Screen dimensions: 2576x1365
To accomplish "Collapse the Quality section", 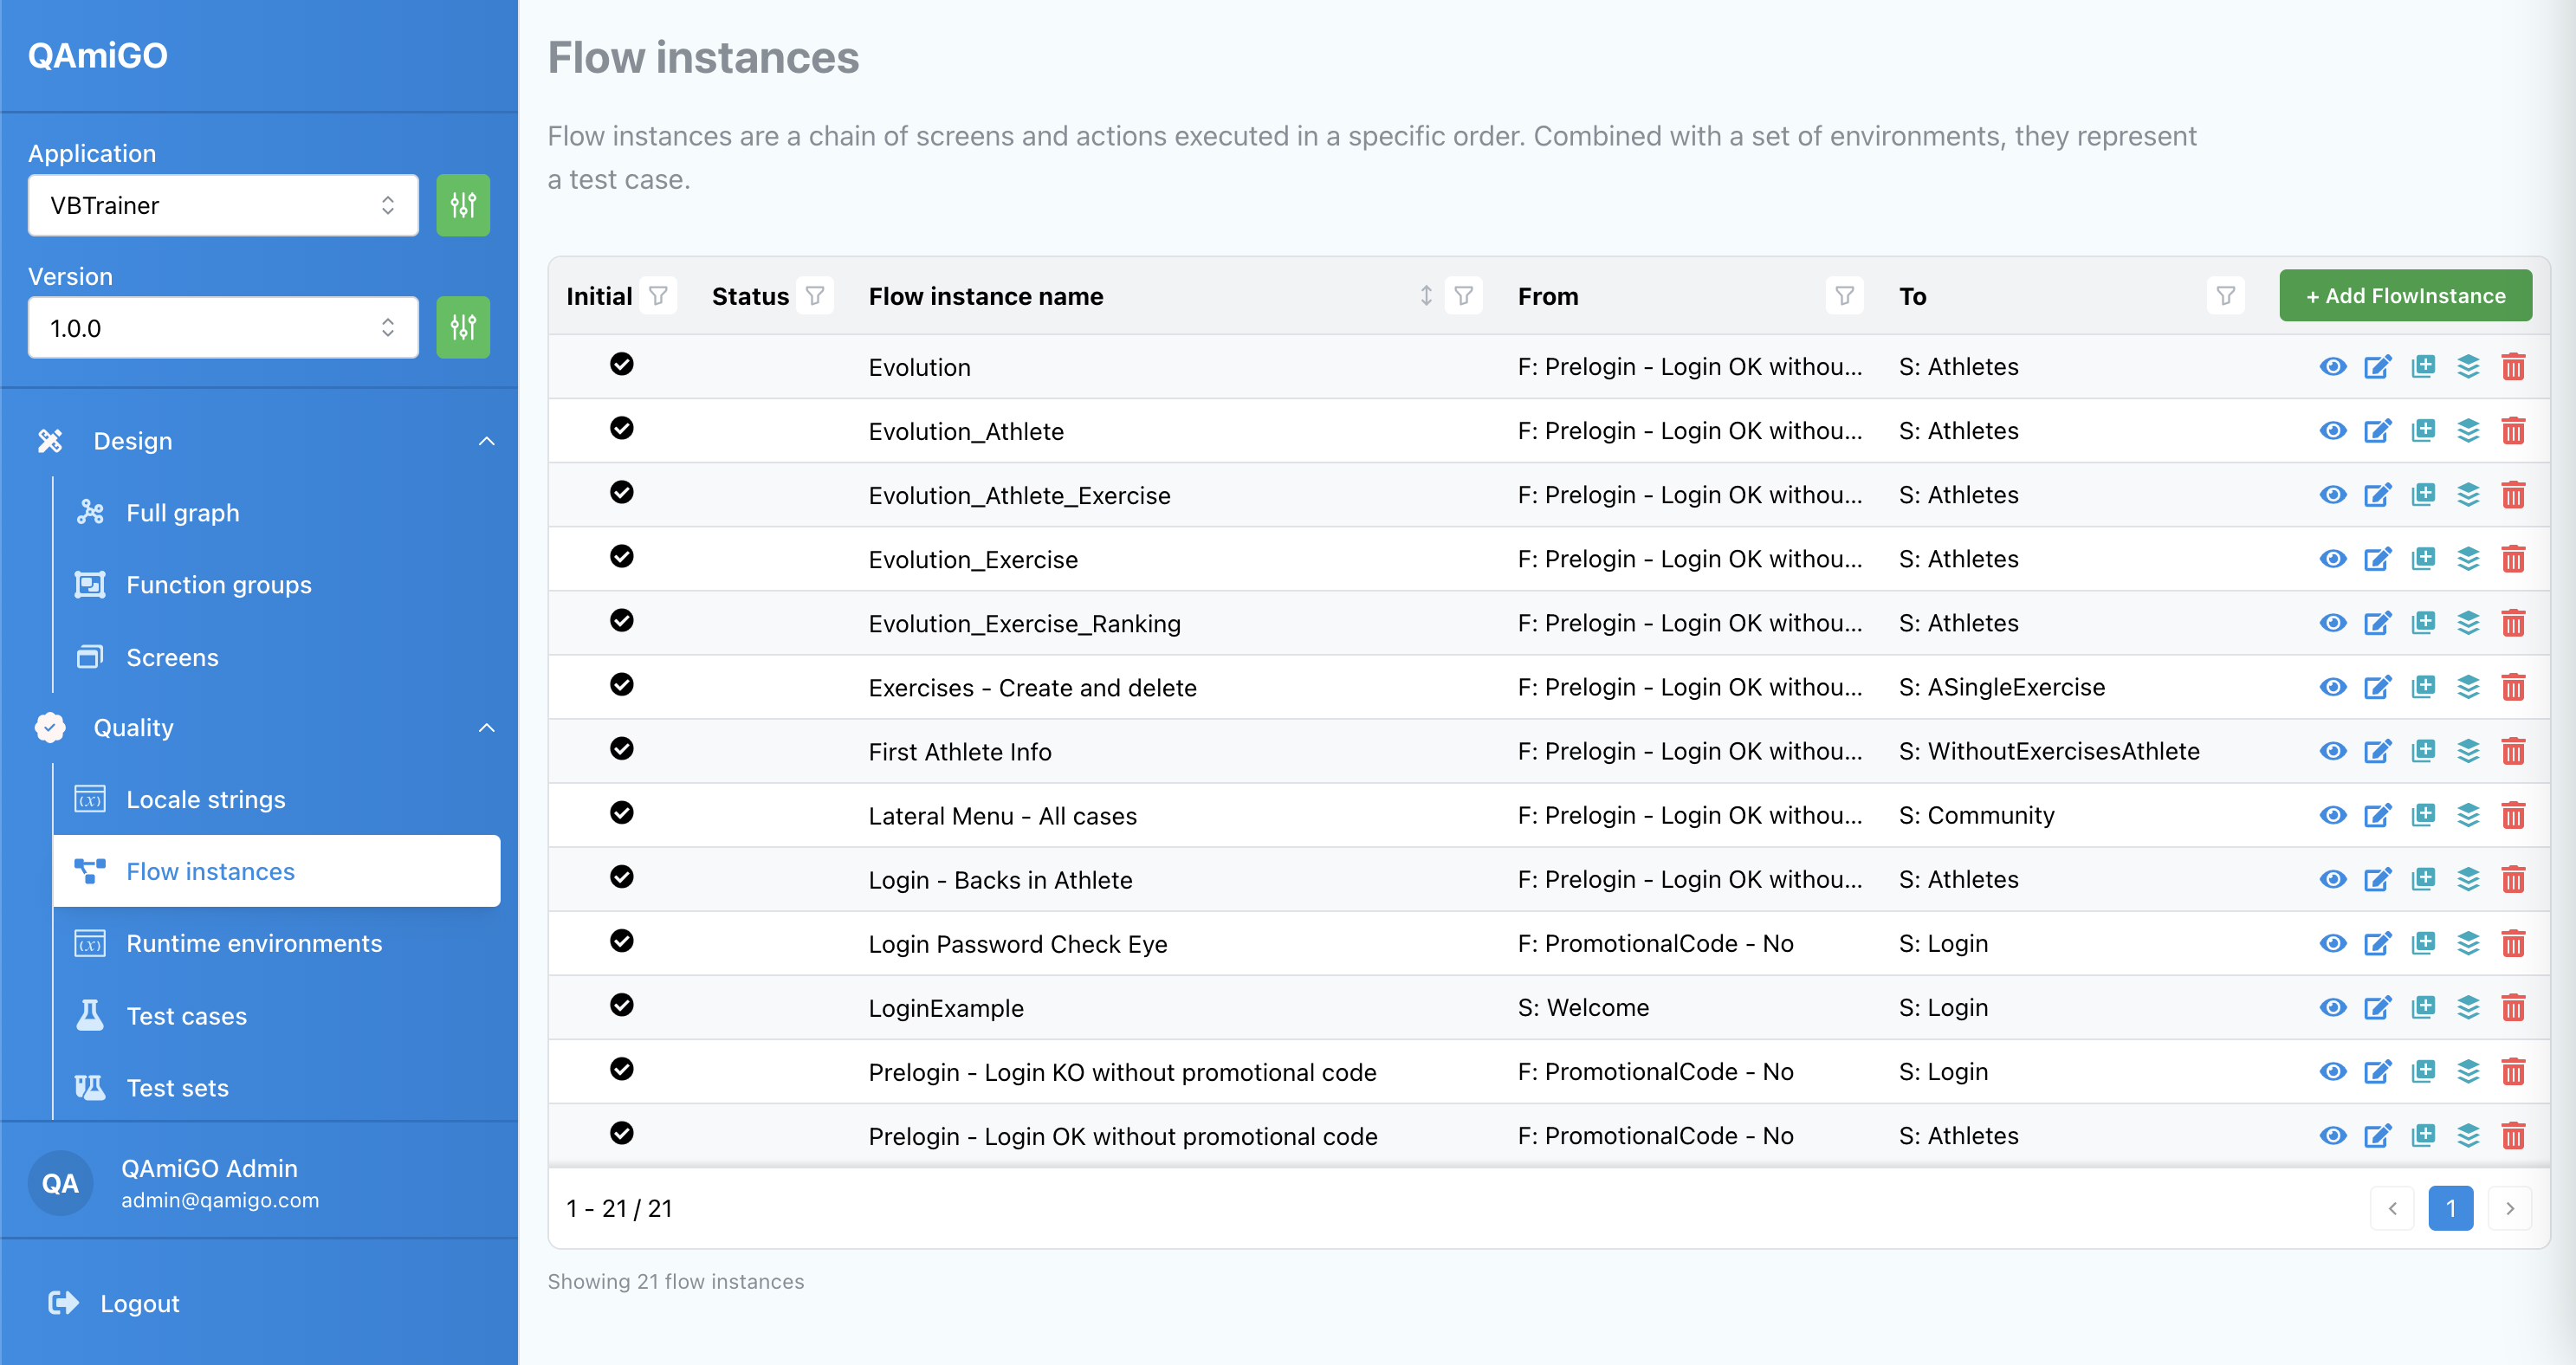I will [x=486, y=728].
